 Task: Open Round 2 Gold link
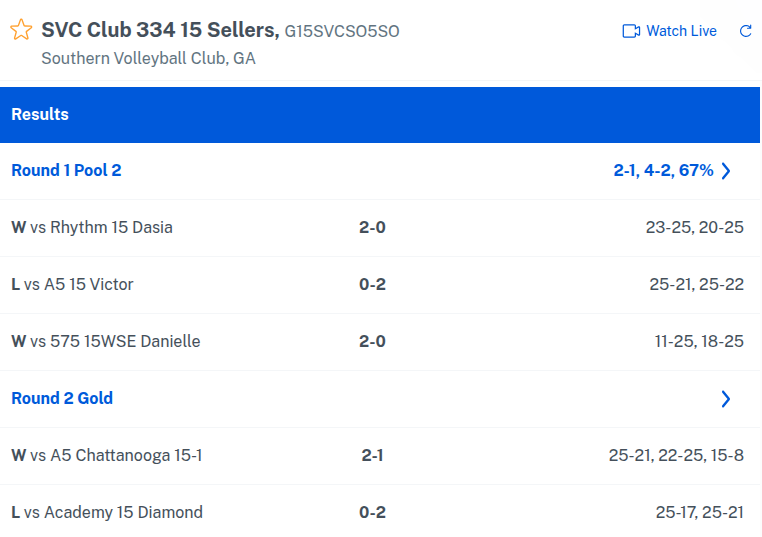tap(62, 398)
